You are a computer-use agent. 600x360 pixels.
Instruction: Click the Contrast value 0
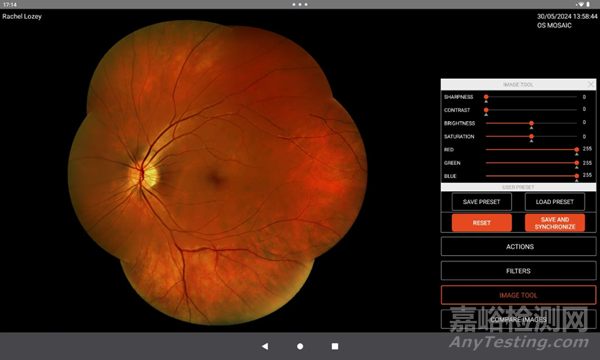pyautogui.click(x=584, y=109)
